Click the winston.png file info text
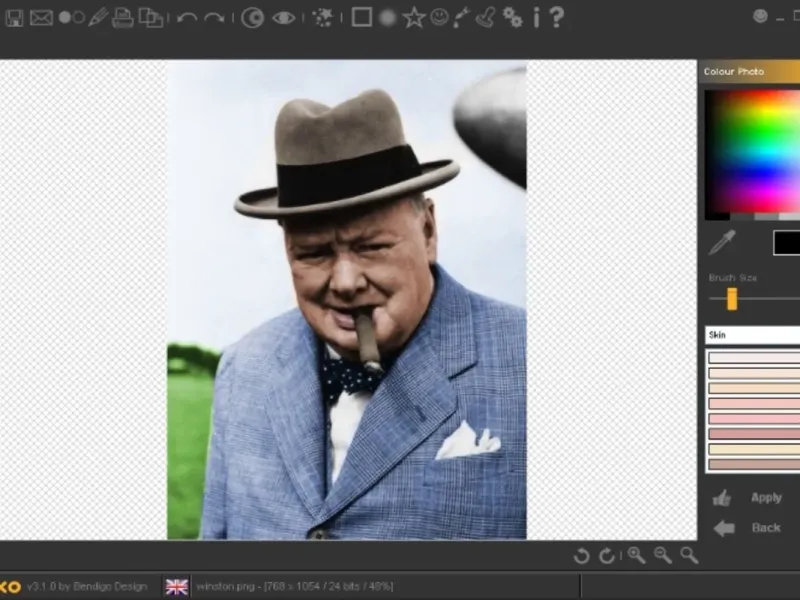Viewport: 800px width, 600px height. tap(294, 587)
